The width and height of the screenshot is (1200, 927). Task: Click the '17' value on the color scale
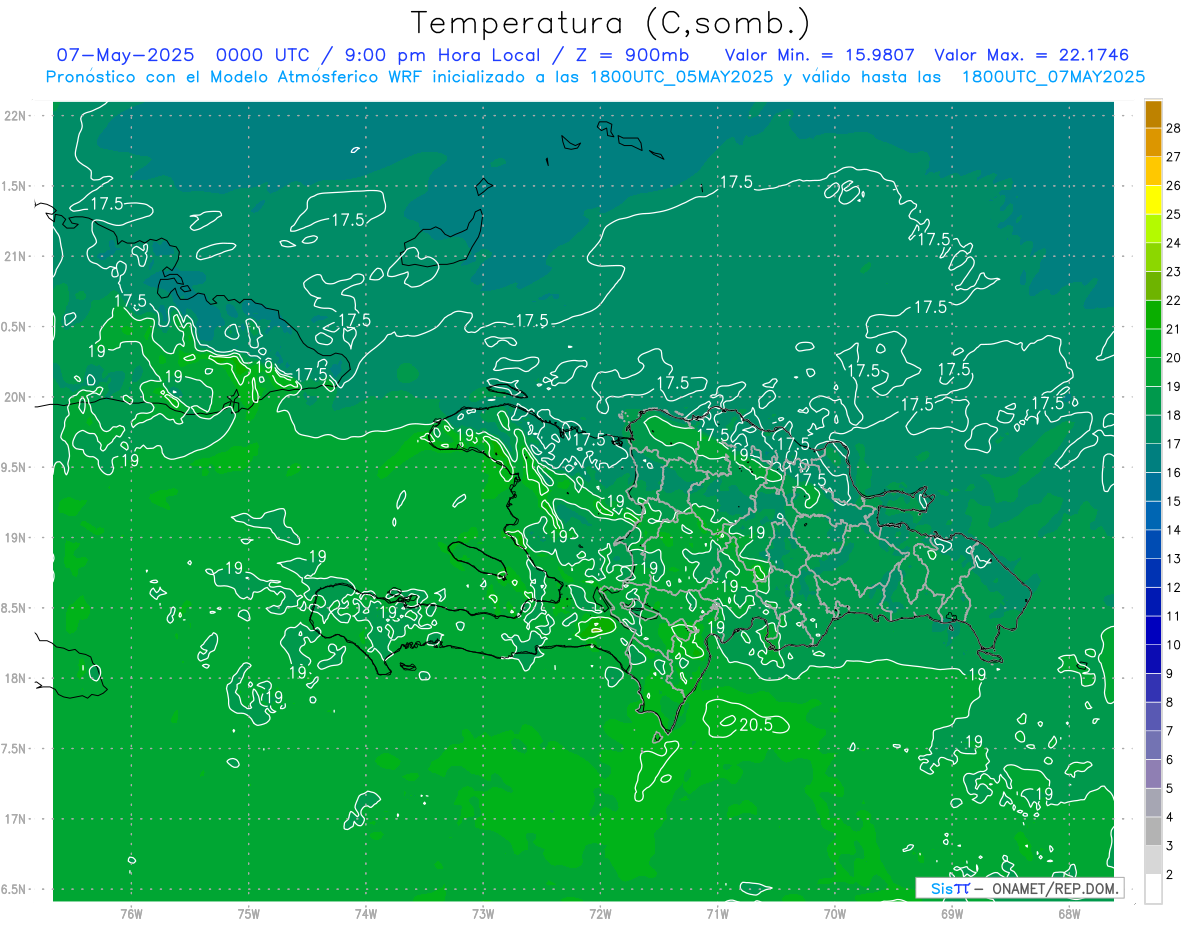click(1173, 444)
